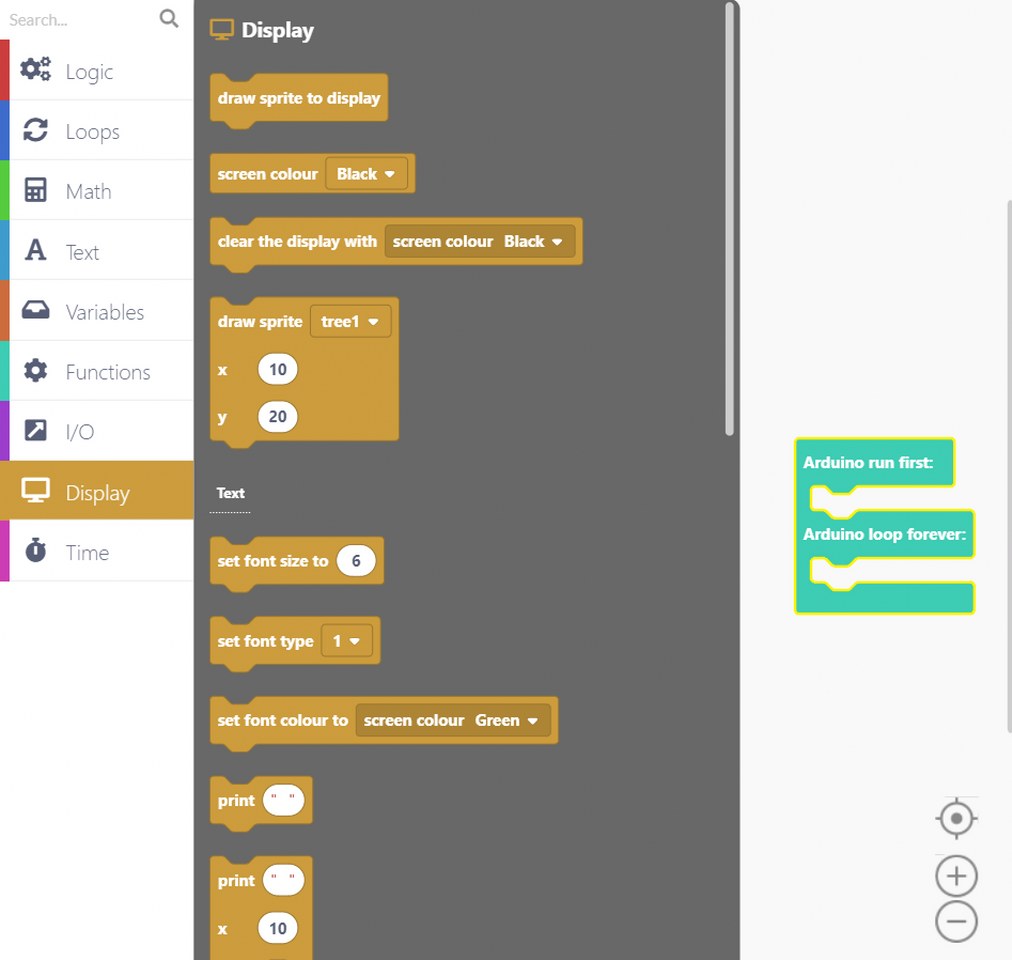Click the font size value 6
This screenshot has height=960, width=1012.
pos(356,560)
